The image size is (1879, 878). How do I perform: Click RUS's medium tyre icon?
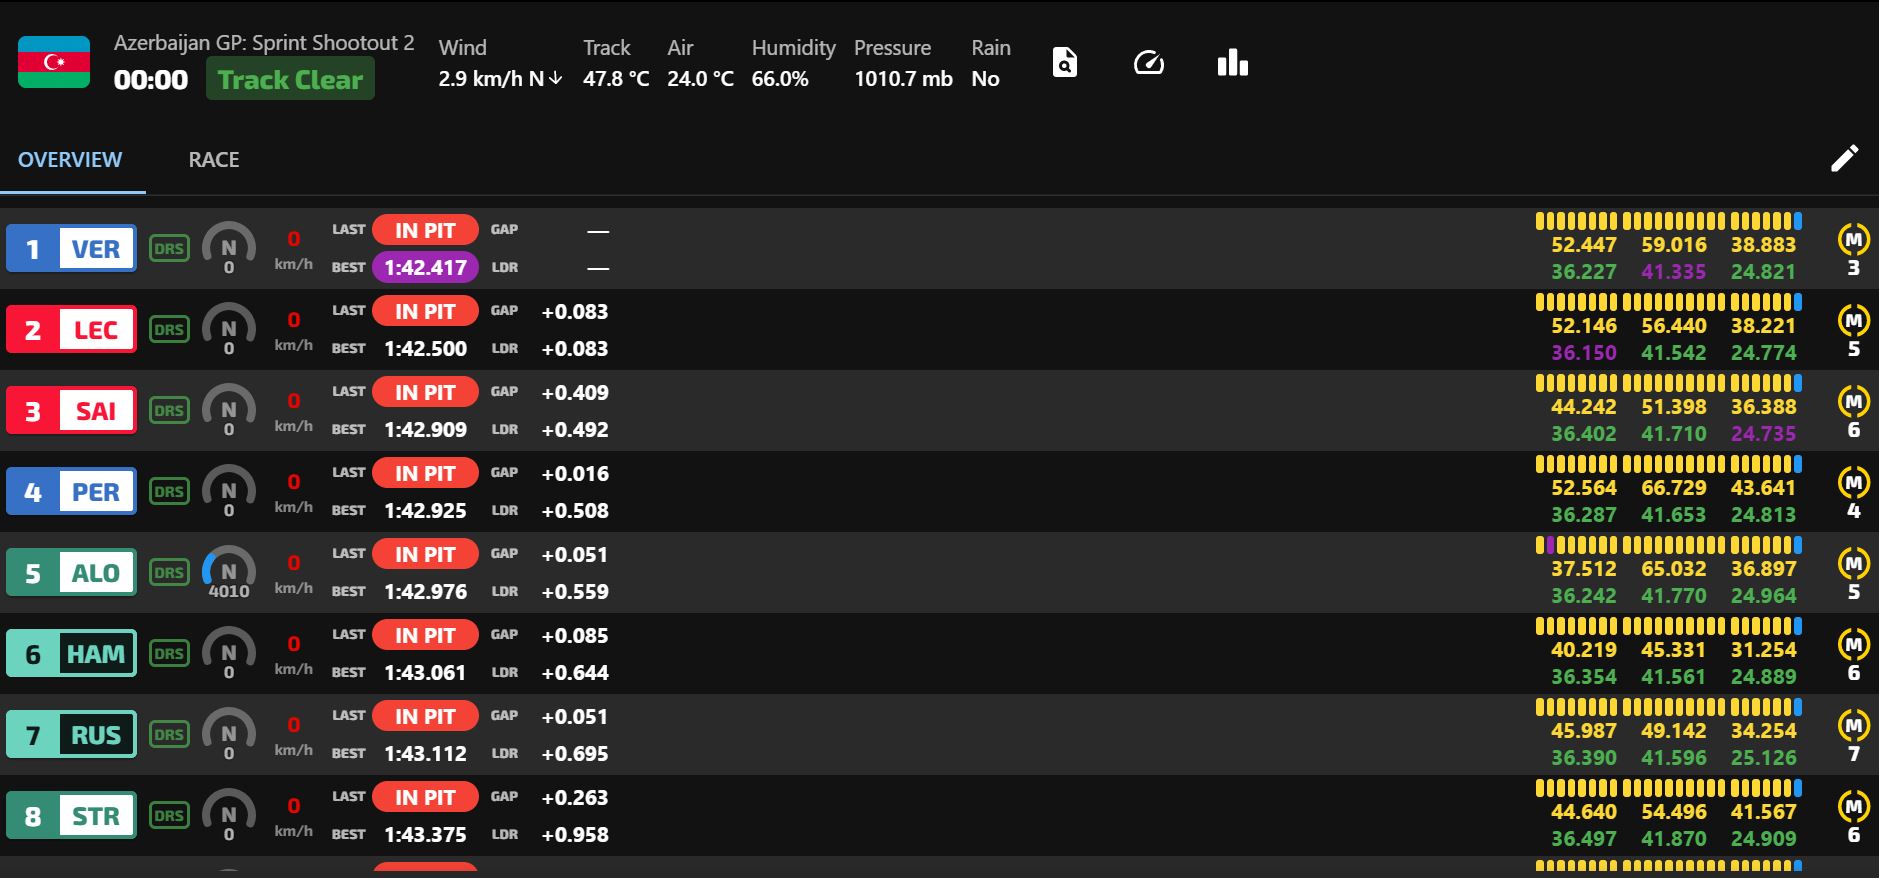pos(1854,725)
